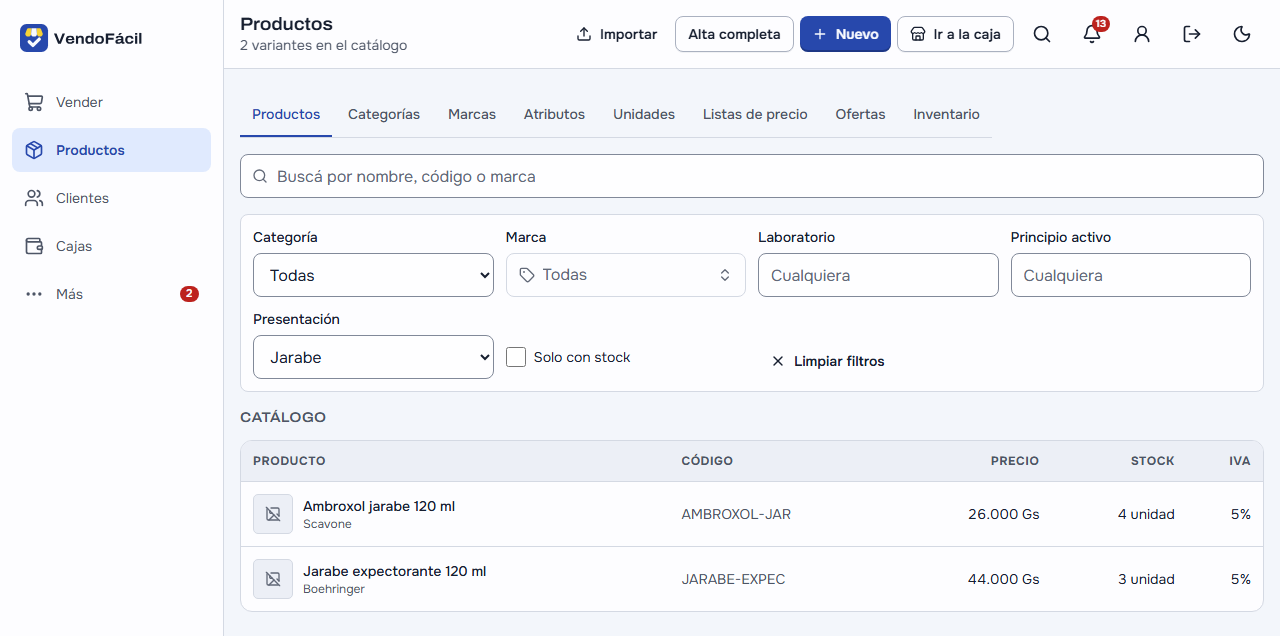1280x636 pixels.
Task: Click Ambroxol jarabe product image placeholder
Action: point(273,514)
